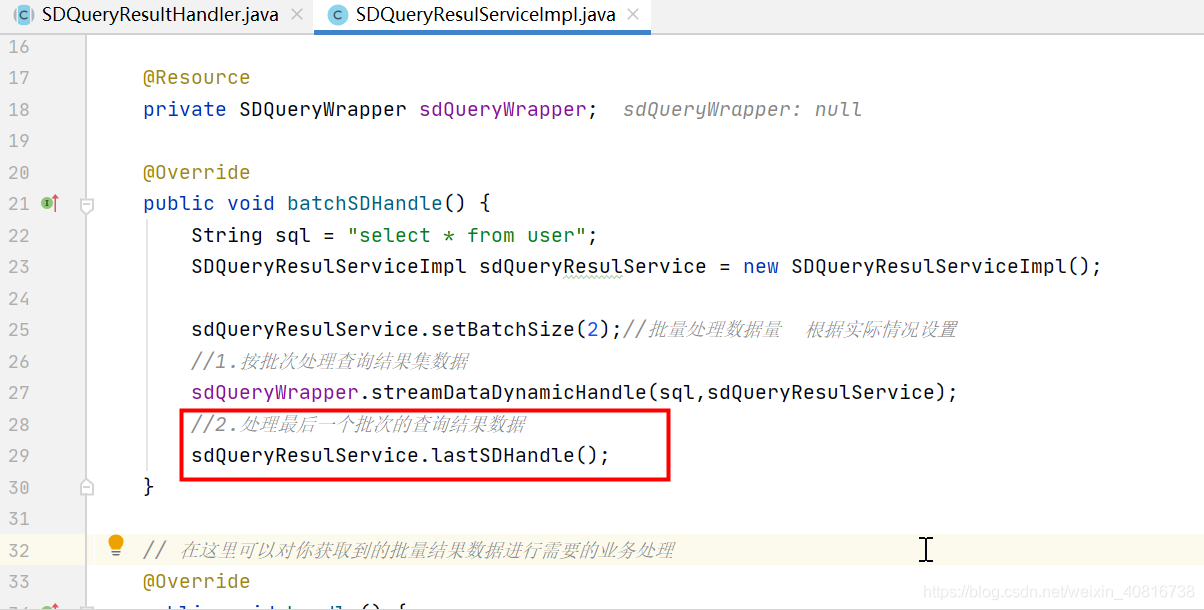Click the trailing comment on line 25
The width and height of the screenshot is (1204, 610).
point(790,329)
